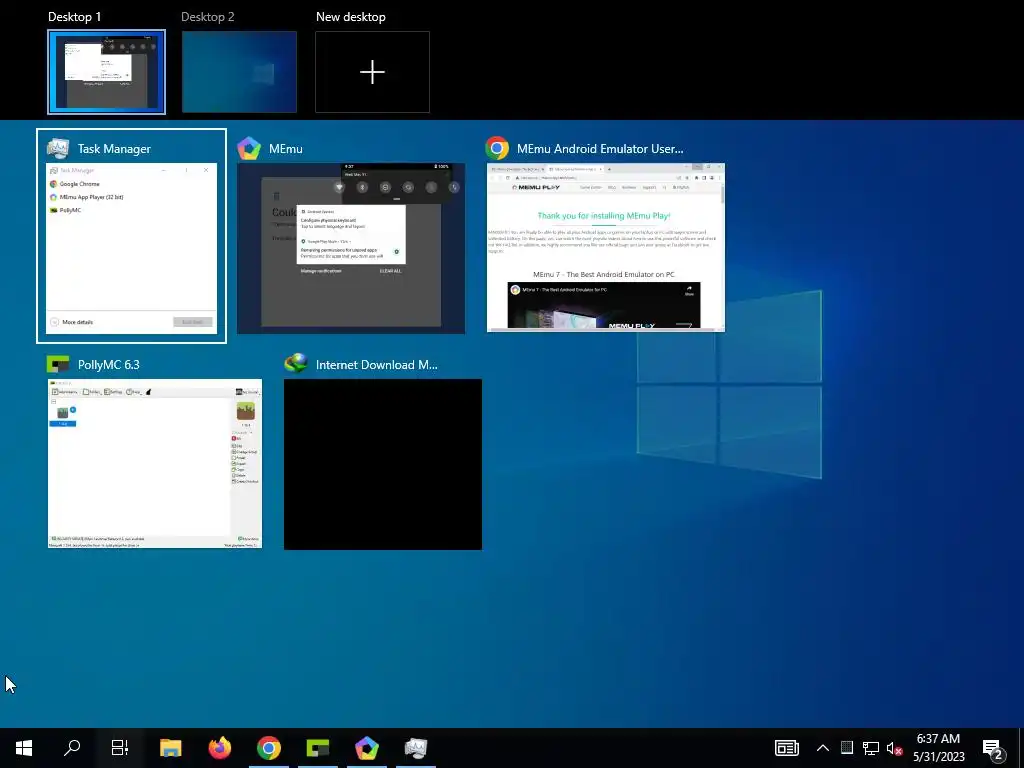Click the MEmu hexagon icon in window title
1024x768 pixels.
pyautogui.click(x=249, y=149)
